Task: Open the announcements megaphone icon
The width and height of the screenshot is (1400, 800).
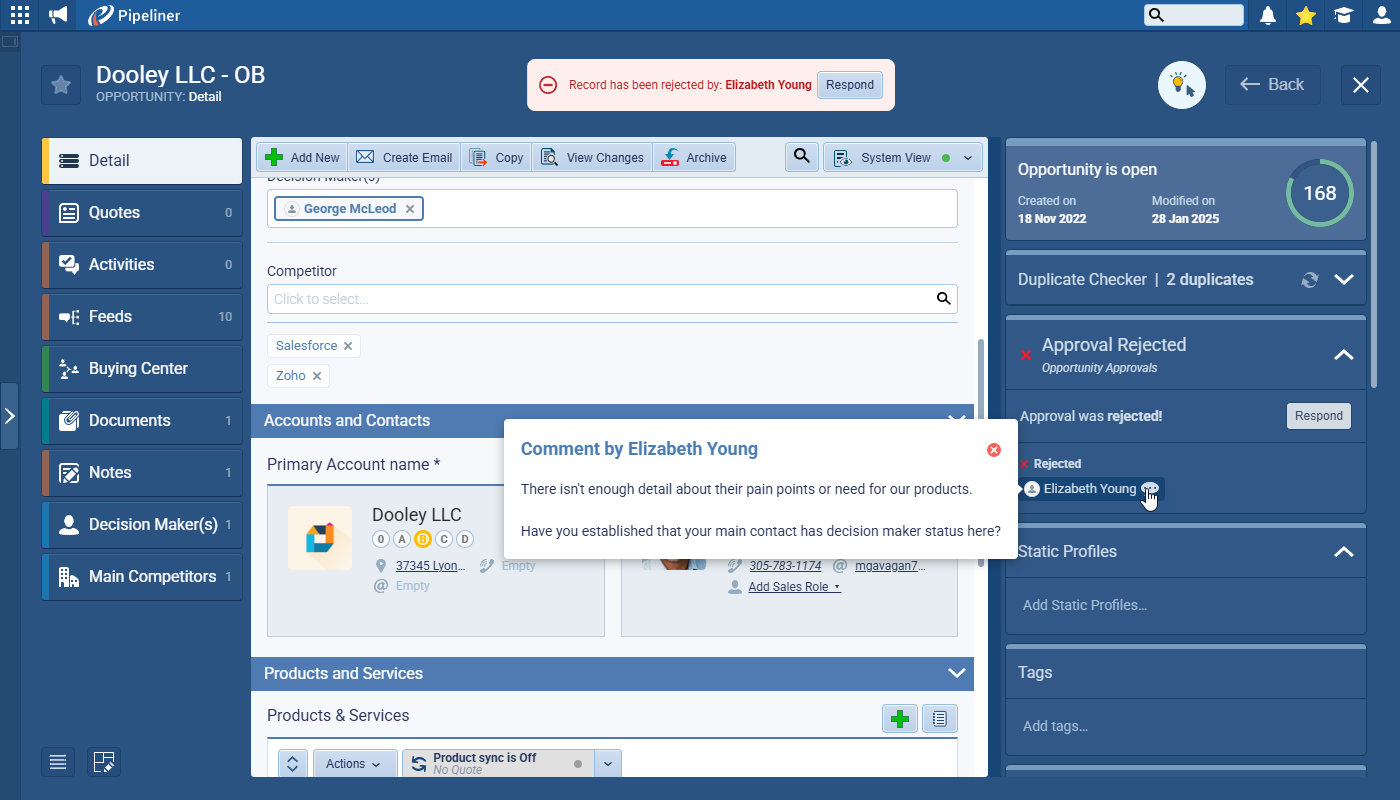Action: pyautogui.click(x=58, y=15)
